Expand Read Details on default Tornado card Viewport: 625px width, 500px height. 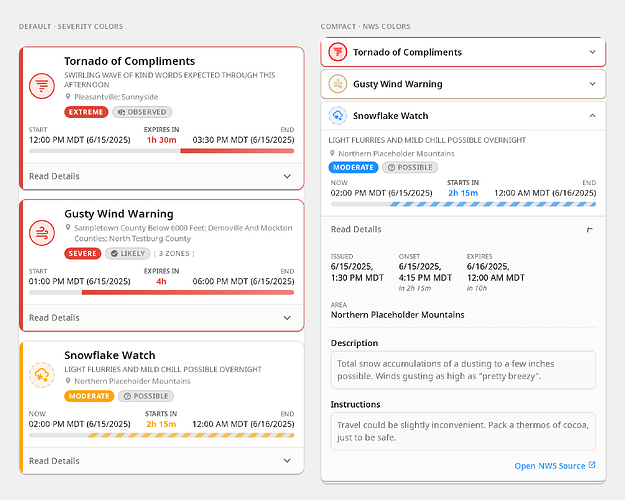tap(162, 176)
